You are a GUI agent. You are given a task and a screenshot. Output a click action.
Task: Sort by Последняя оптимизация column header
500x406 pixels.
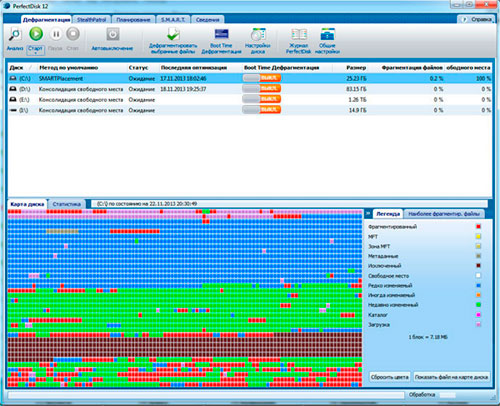point(200,68)
